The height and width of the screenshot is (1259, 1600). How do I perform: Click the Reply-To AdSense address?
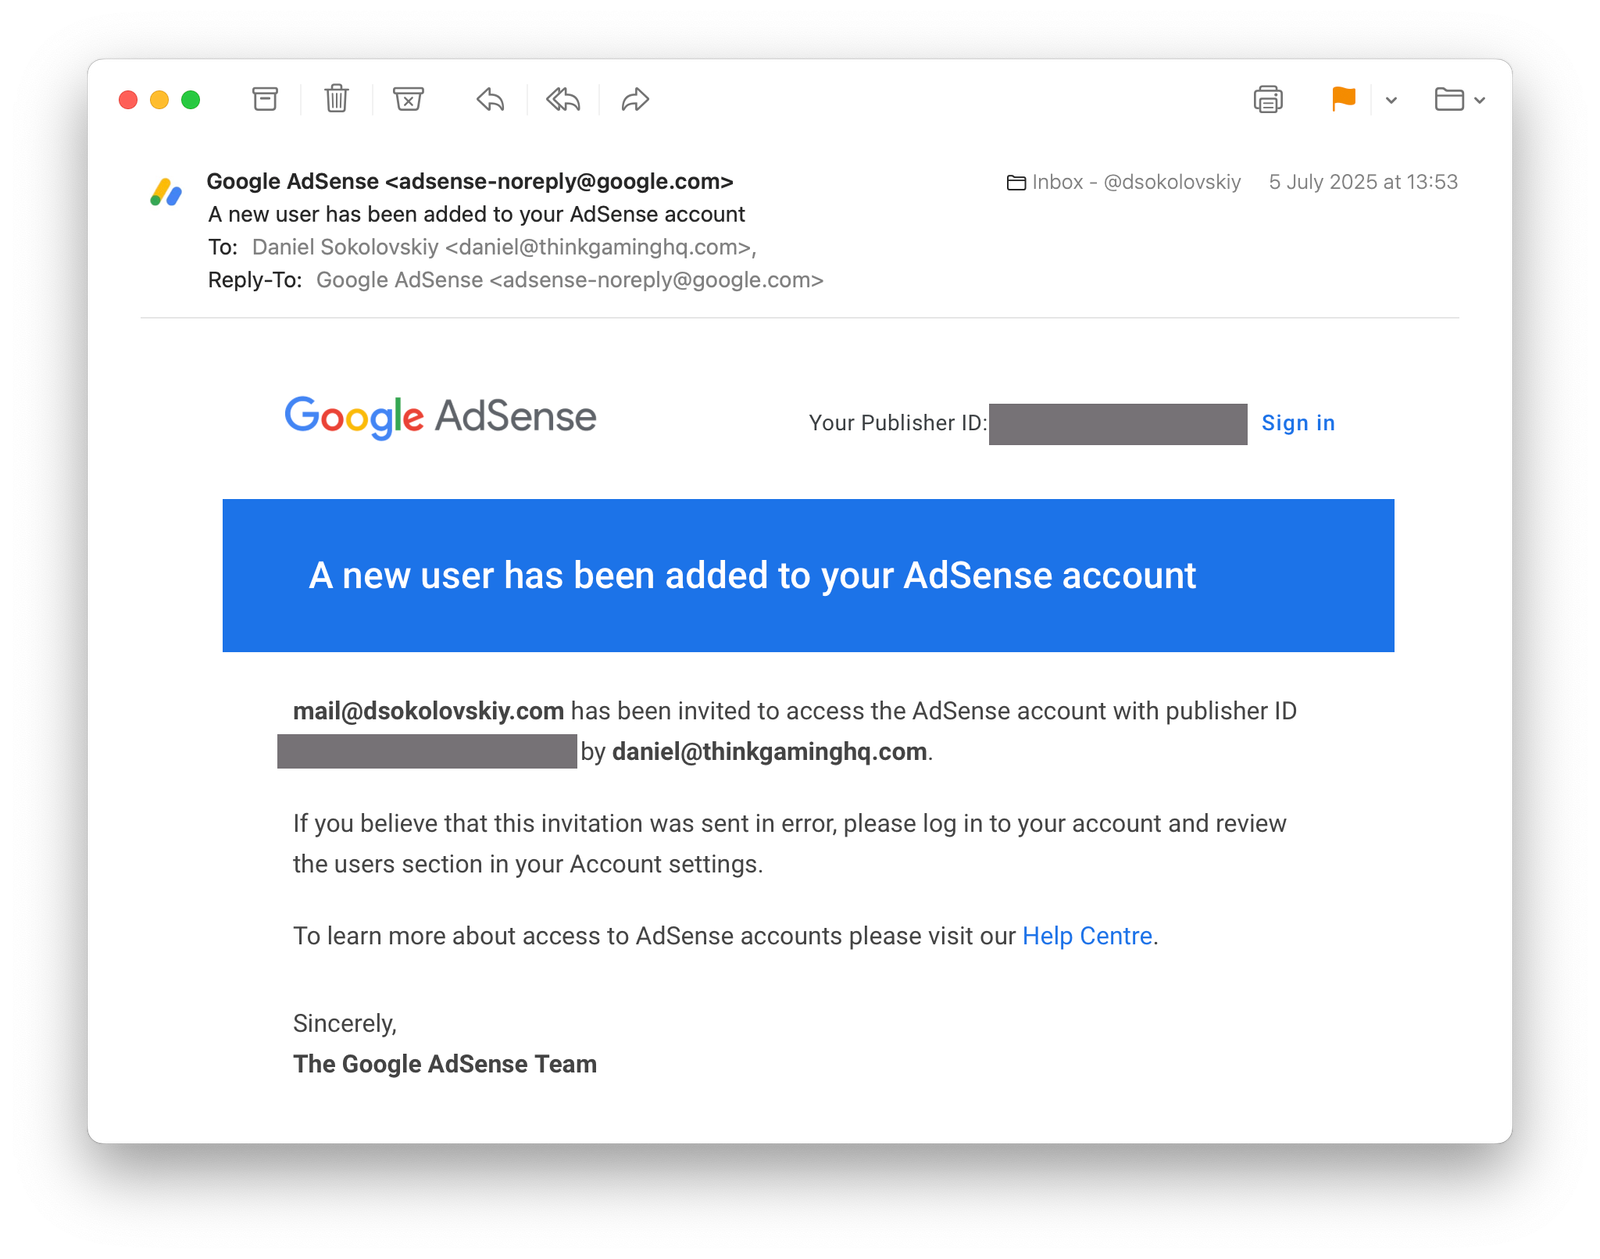[x=569, y=280]
